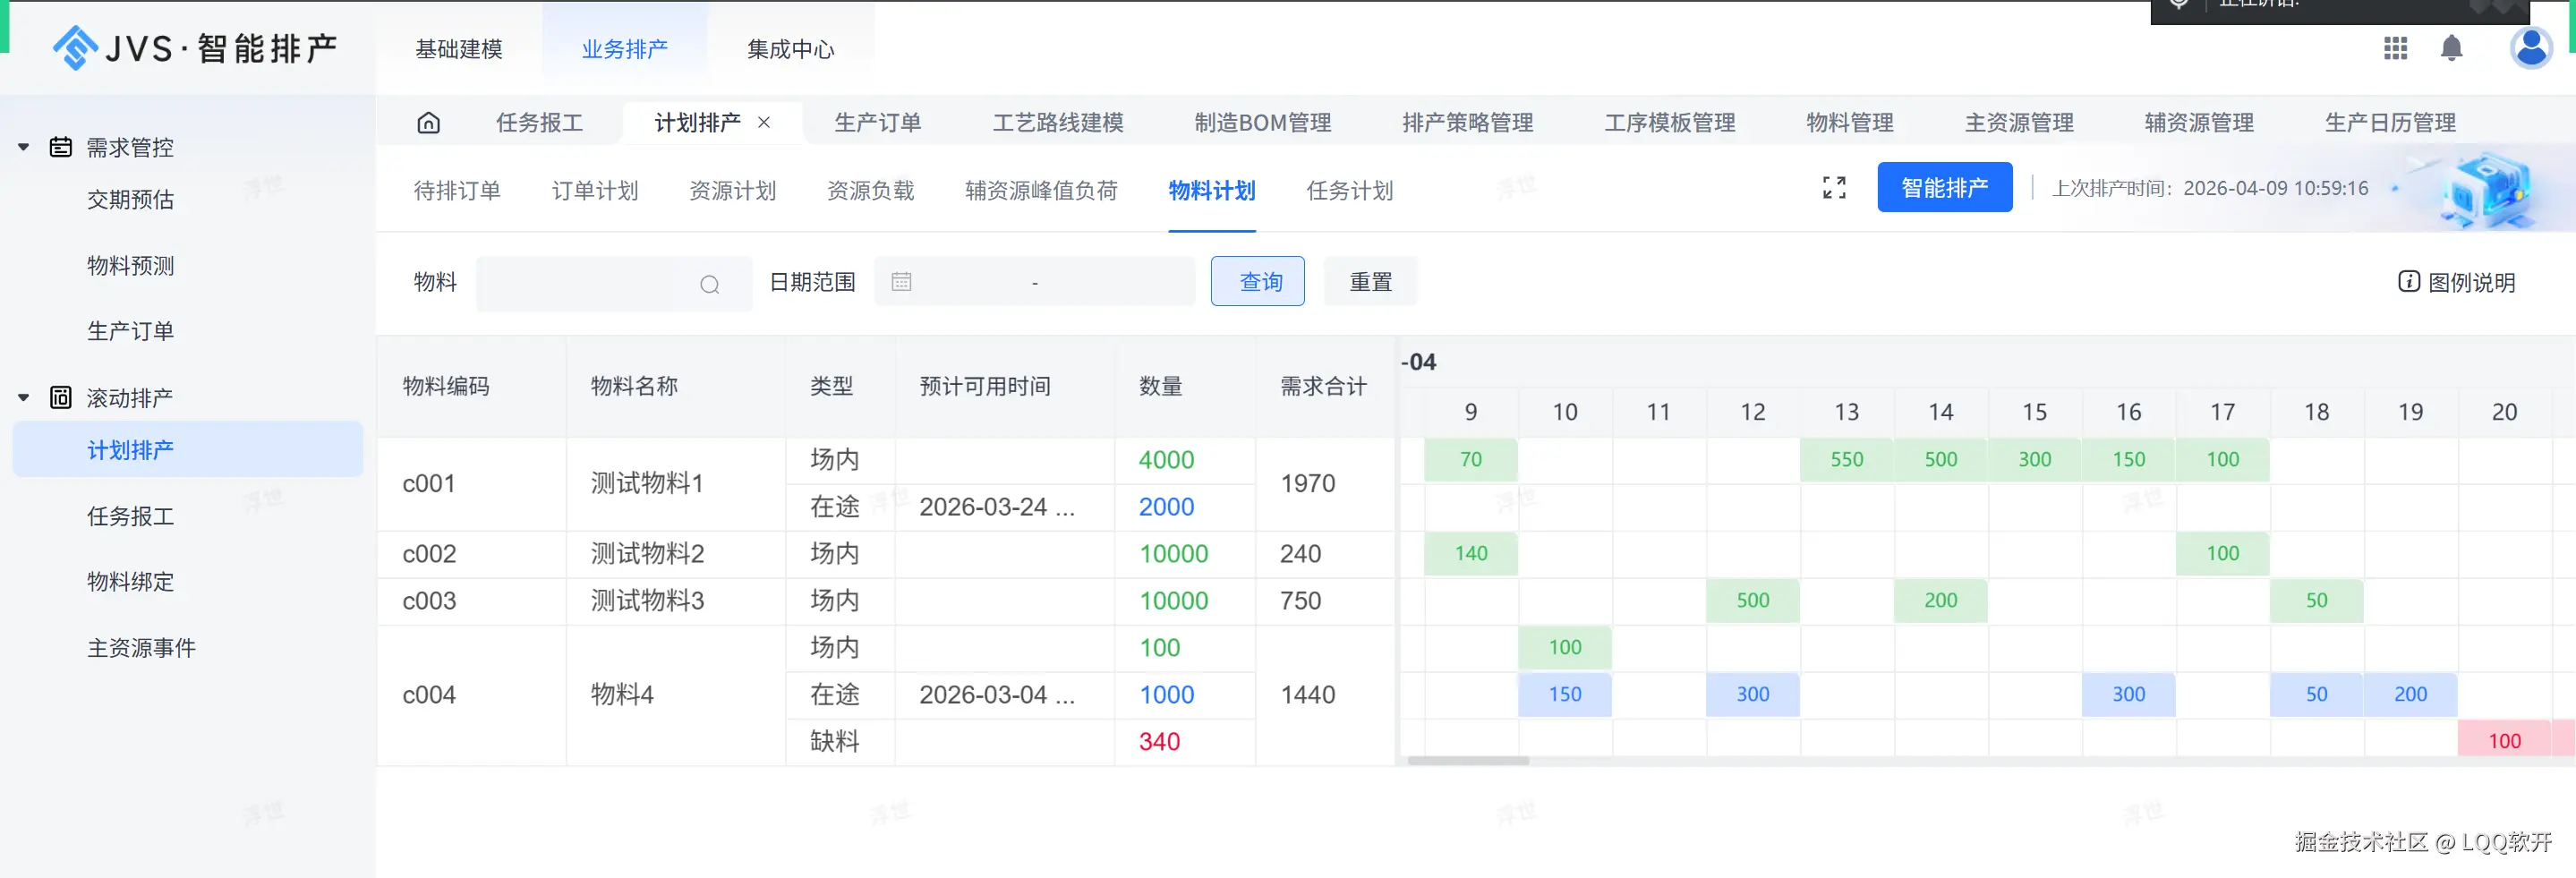Switch to 订单计划 sub-tab
This screenshot has height=878, width=2576.
point(595,190)
